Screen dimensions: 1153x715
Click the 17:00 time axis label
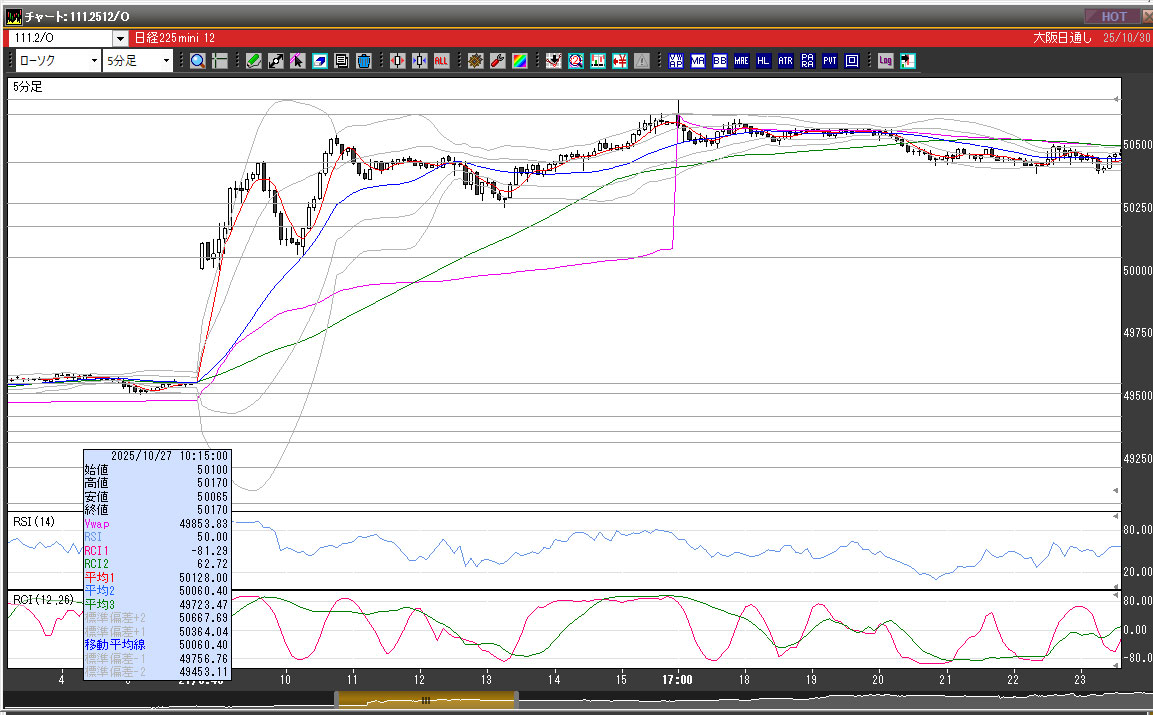[x=677, y=680]
